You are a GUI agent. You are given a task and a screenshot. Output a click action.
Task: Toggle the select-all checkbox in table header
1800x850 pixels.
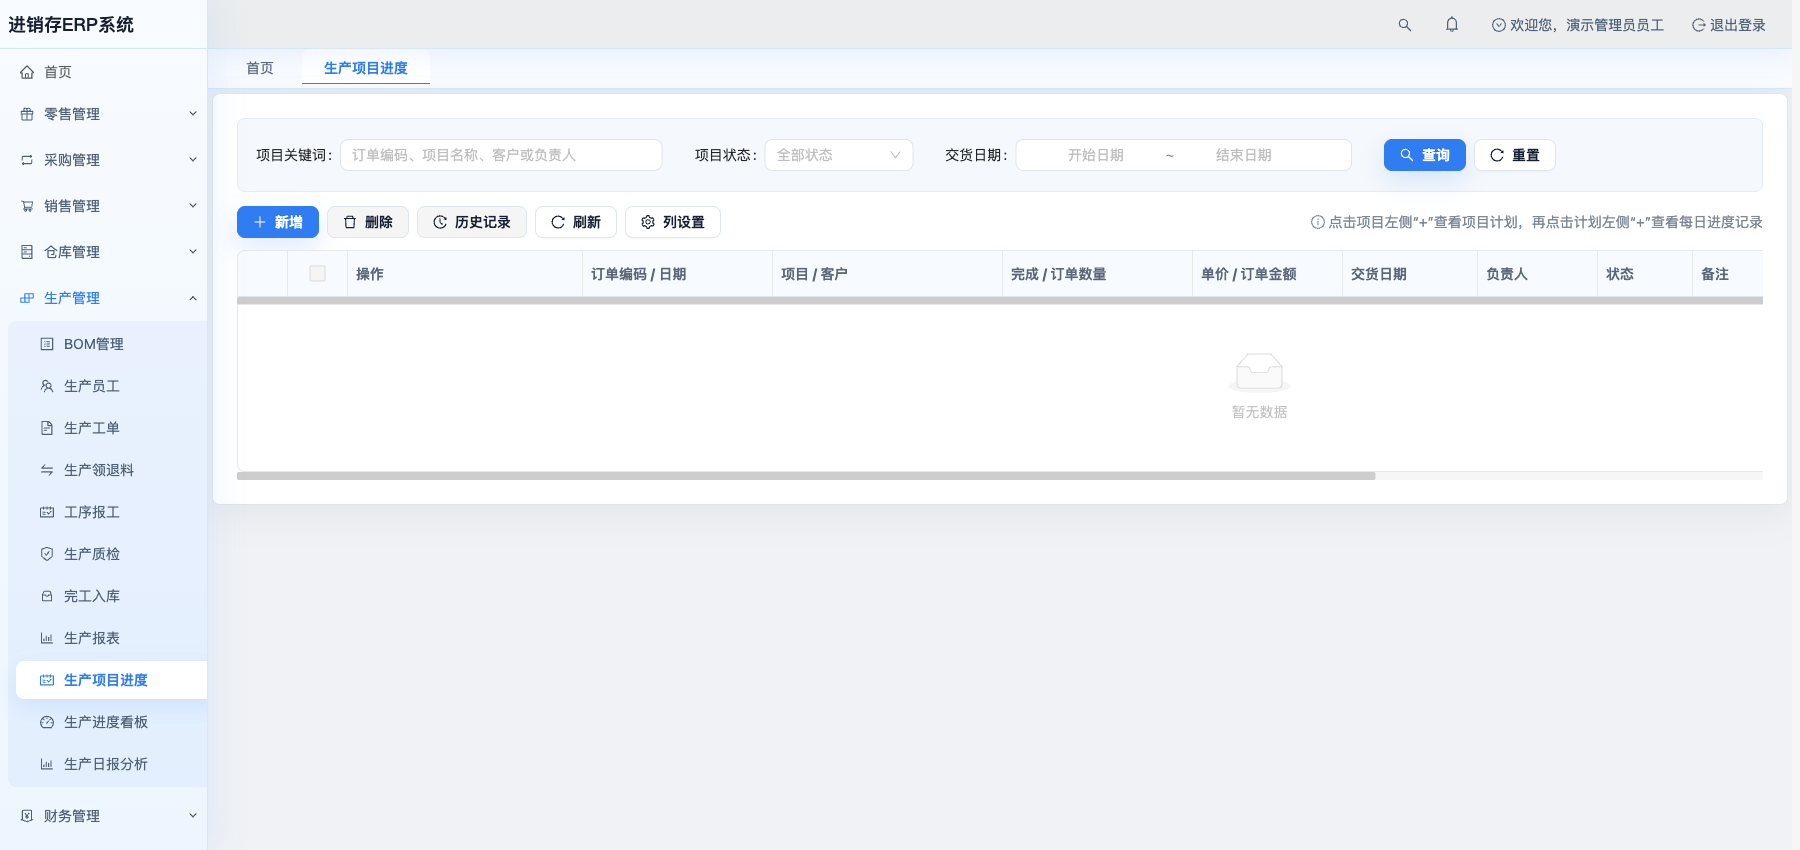tap(318, 274)
